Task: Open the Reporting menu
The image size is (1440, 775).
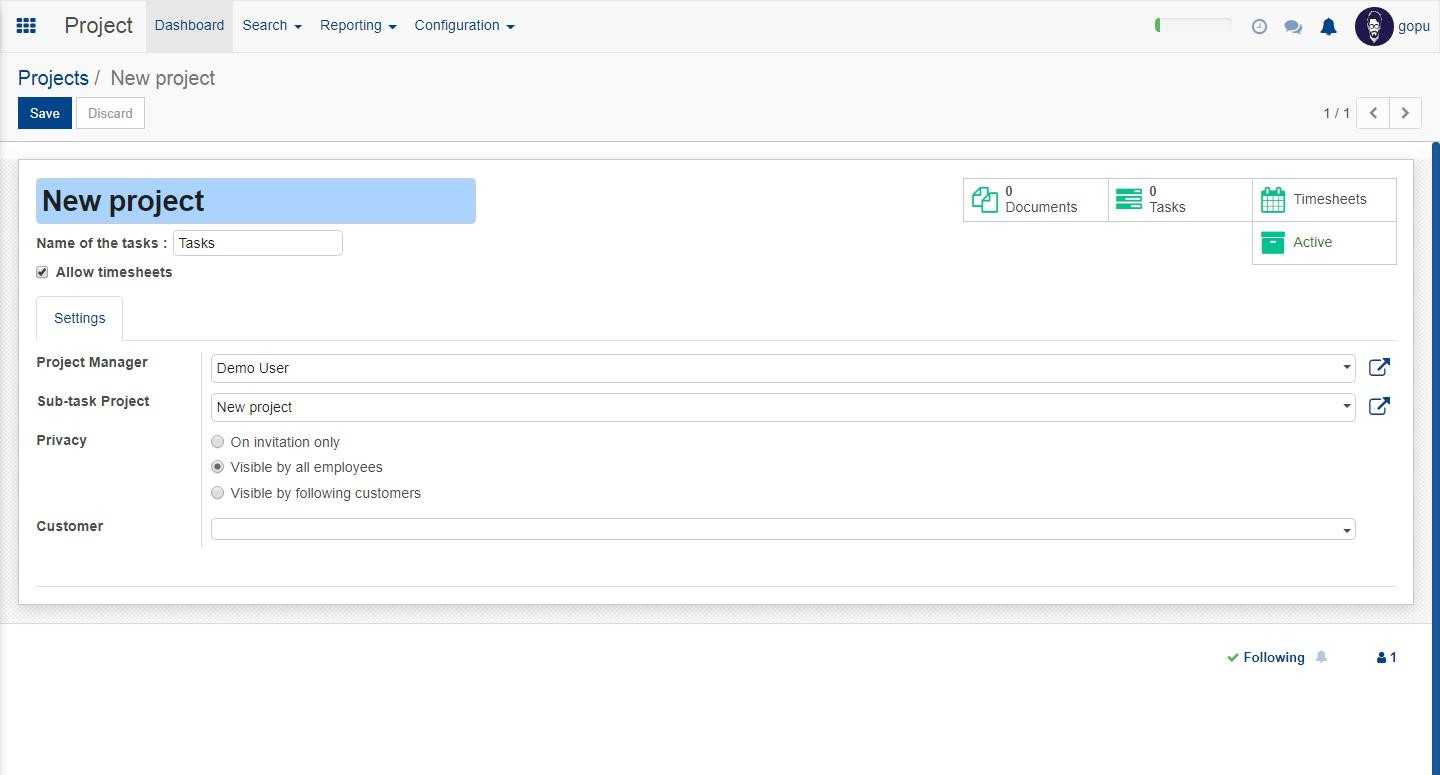Action: coord(357,26)
